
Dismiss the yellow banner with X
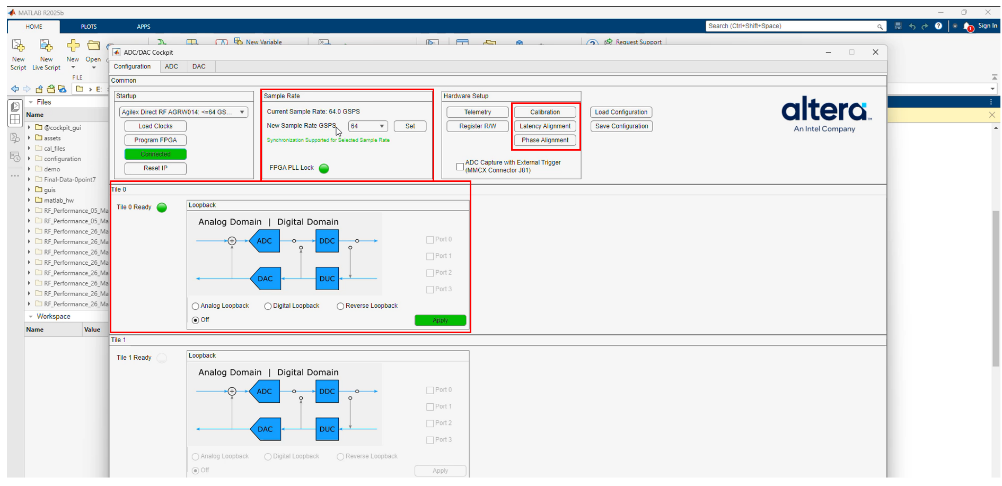[x=992, y=115]
